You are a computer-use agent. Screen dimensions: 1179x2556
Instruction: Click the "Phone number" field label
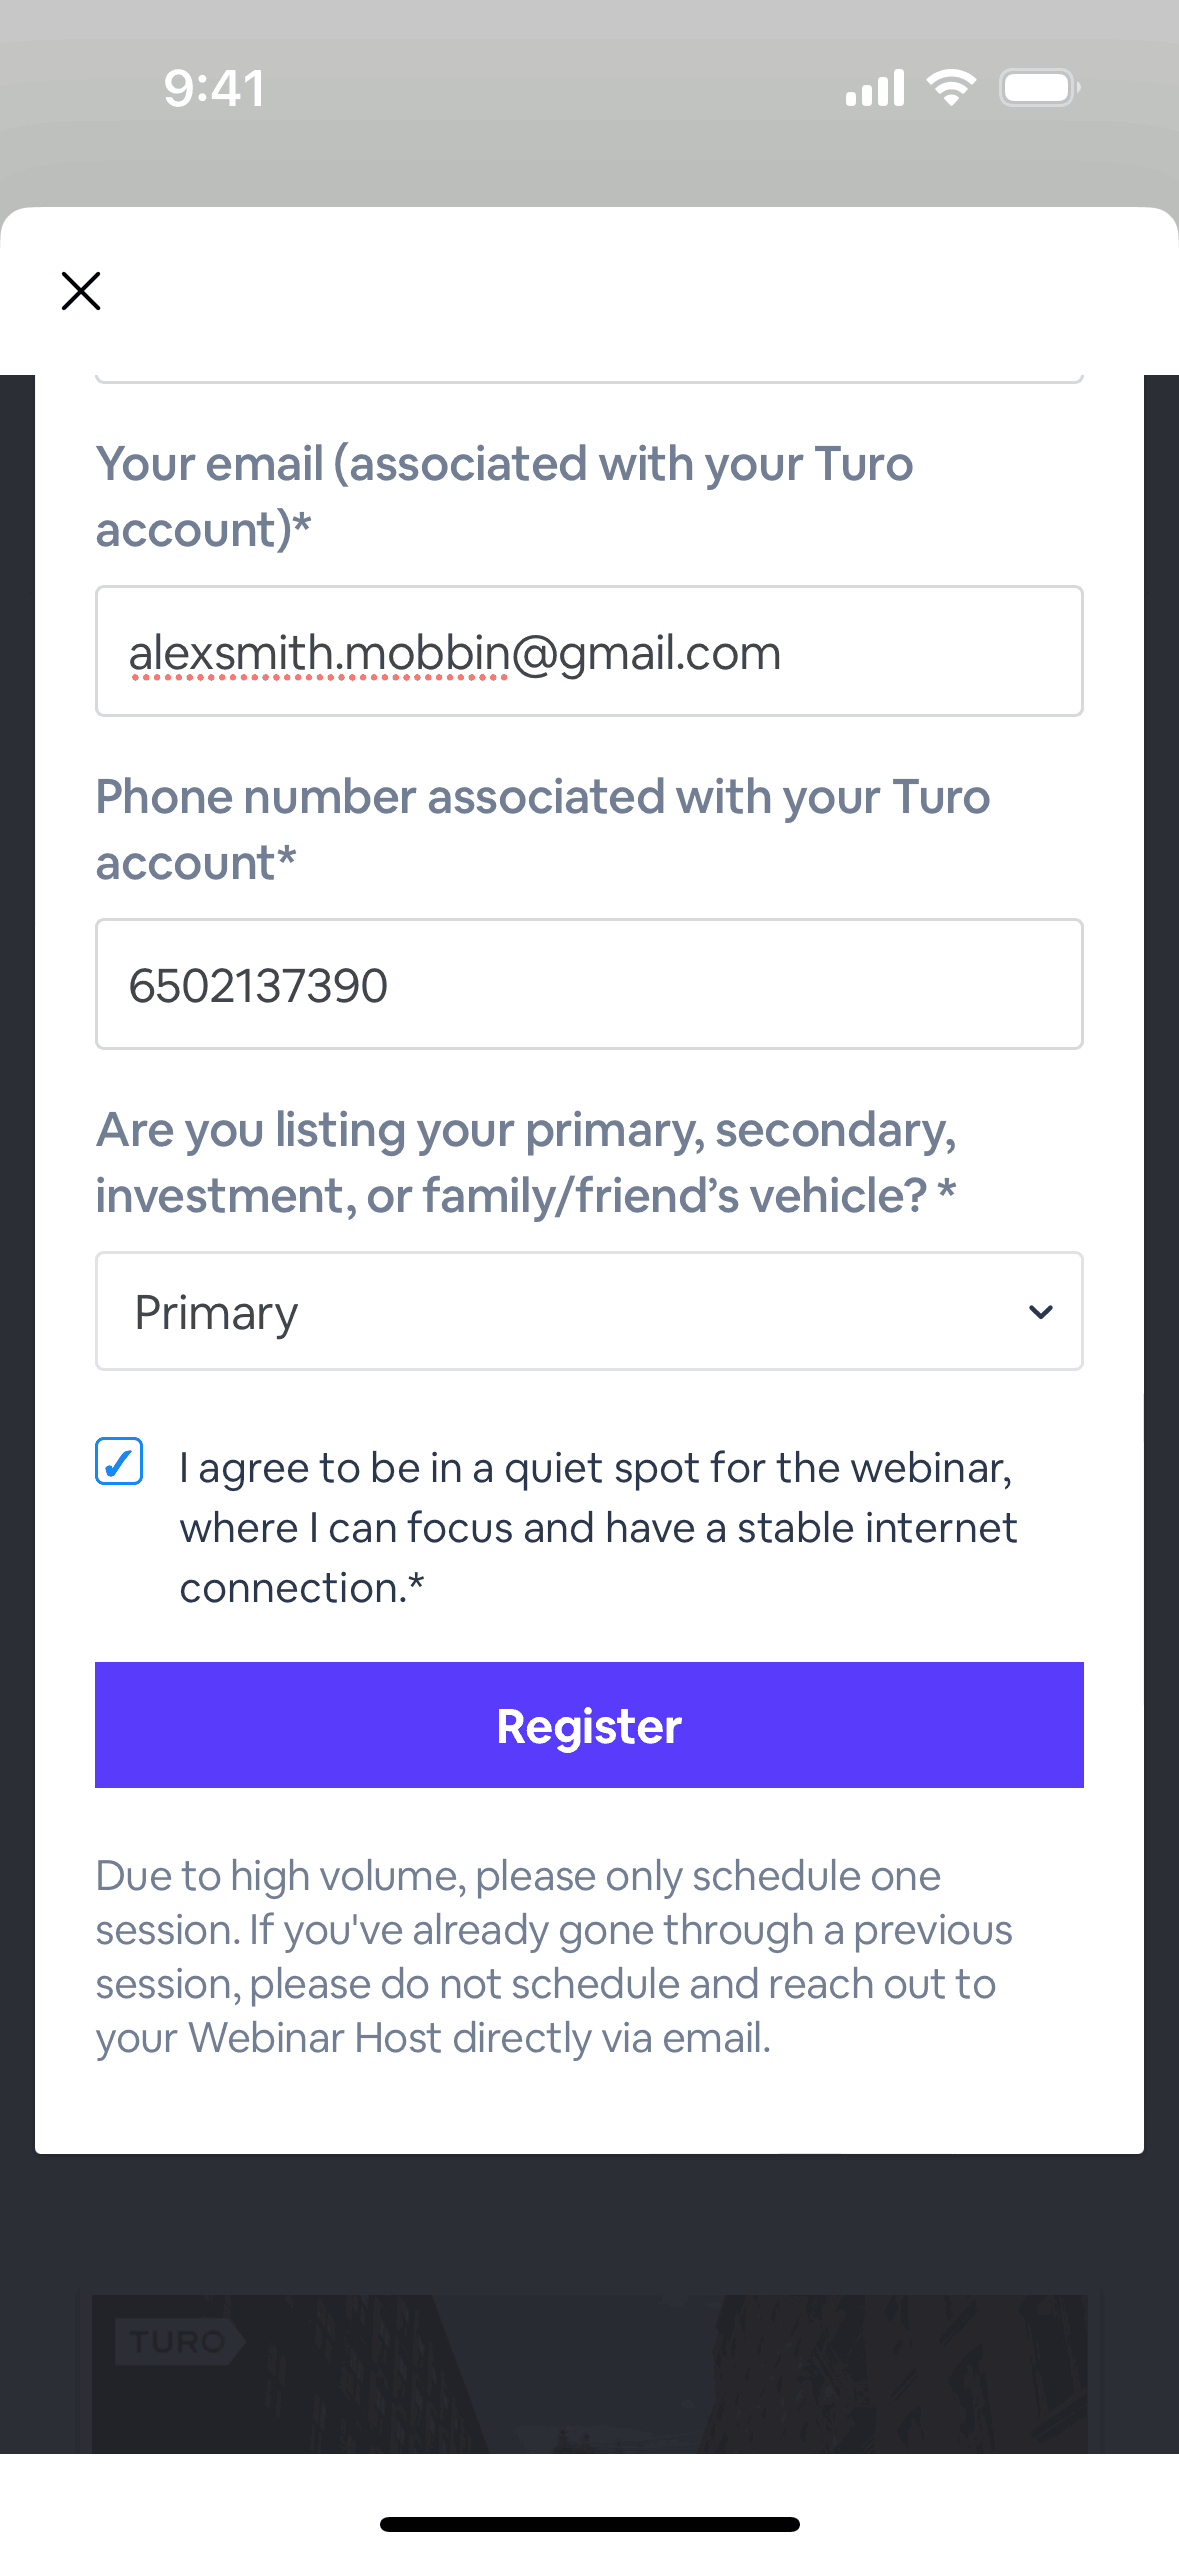pos(542,829)
